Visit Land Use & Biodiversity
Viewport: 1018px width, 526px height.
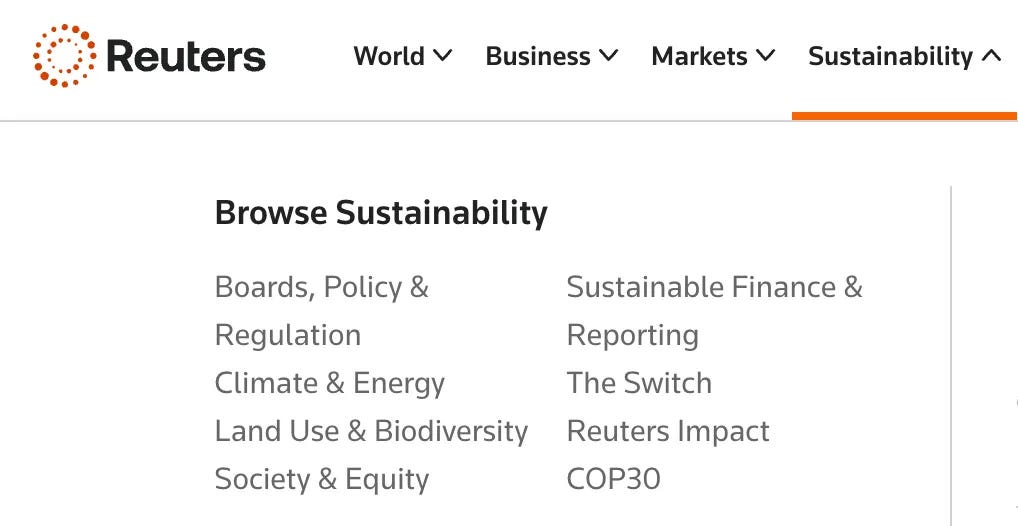tap(371, 431)
